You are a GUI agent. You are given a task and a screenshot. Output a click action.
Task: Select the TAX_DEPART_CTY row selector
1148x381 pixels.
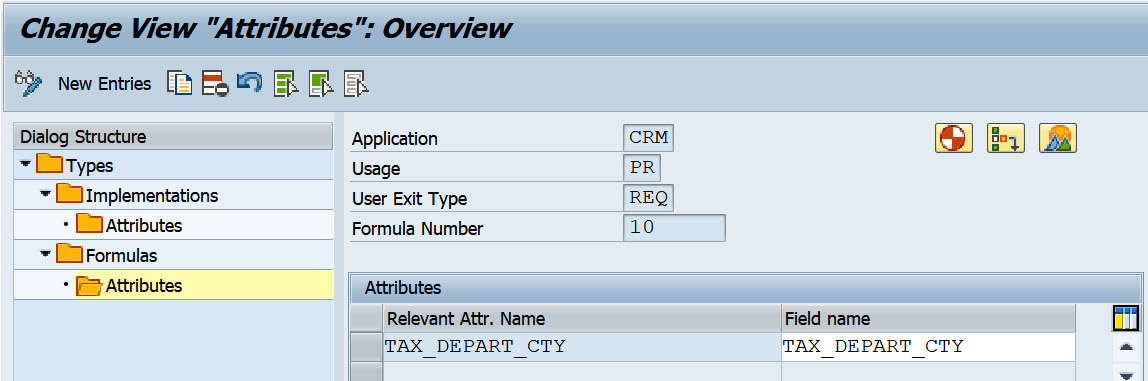coord(366,347)
